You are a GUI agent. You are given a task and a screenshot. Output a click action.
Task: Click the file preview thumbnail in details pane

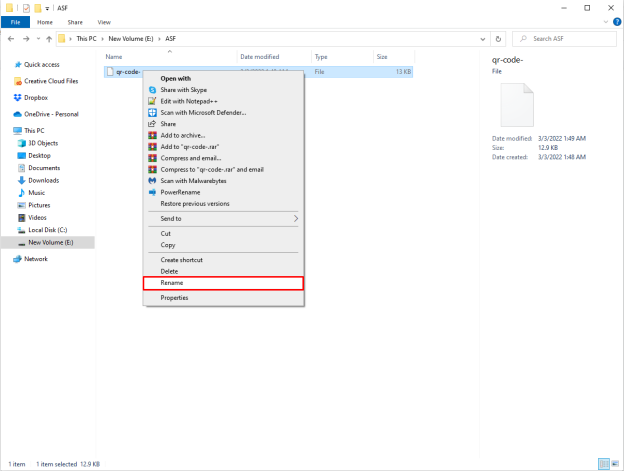click(x=517, y=105)
